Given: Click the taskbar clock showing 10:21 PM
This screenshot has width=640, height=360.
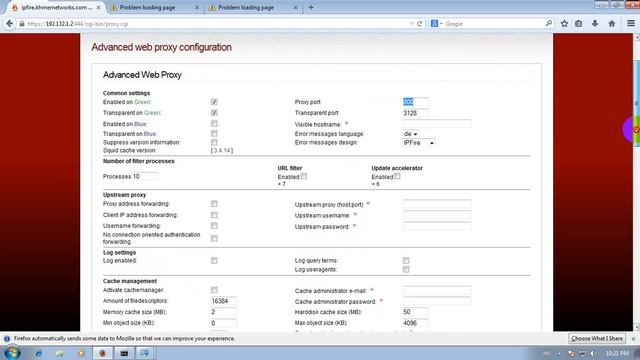Looking at the screenshot, I should (617, 353).
